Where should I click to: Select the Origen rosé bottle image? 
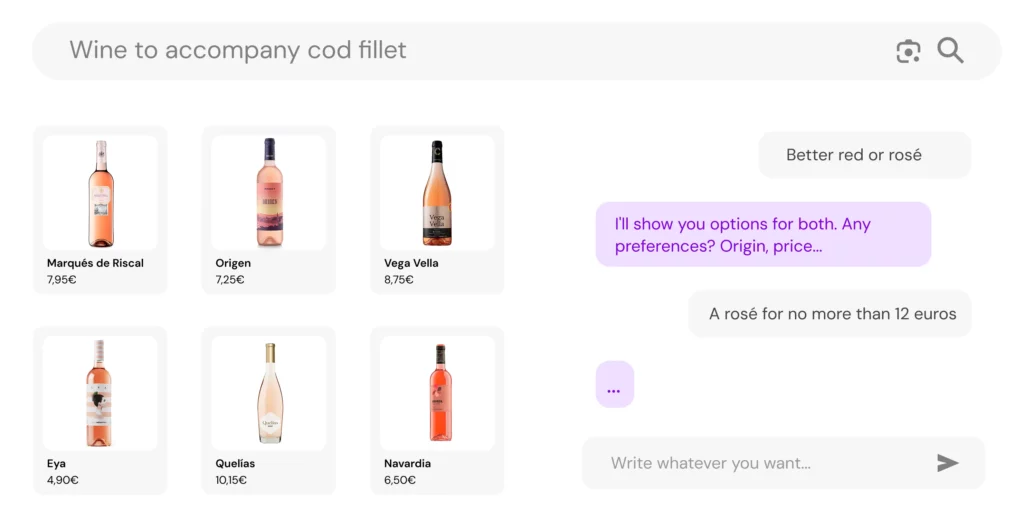[269, 193]
